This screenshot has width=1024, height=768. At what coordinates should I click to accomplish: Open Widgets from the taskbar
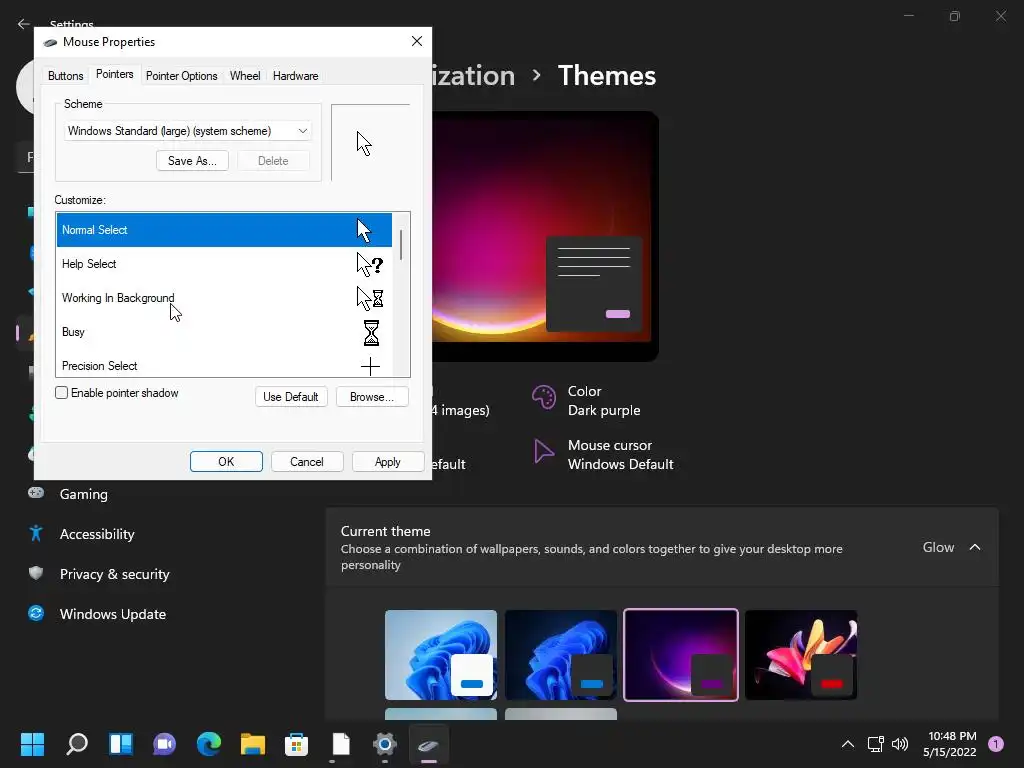pos(121,744)
